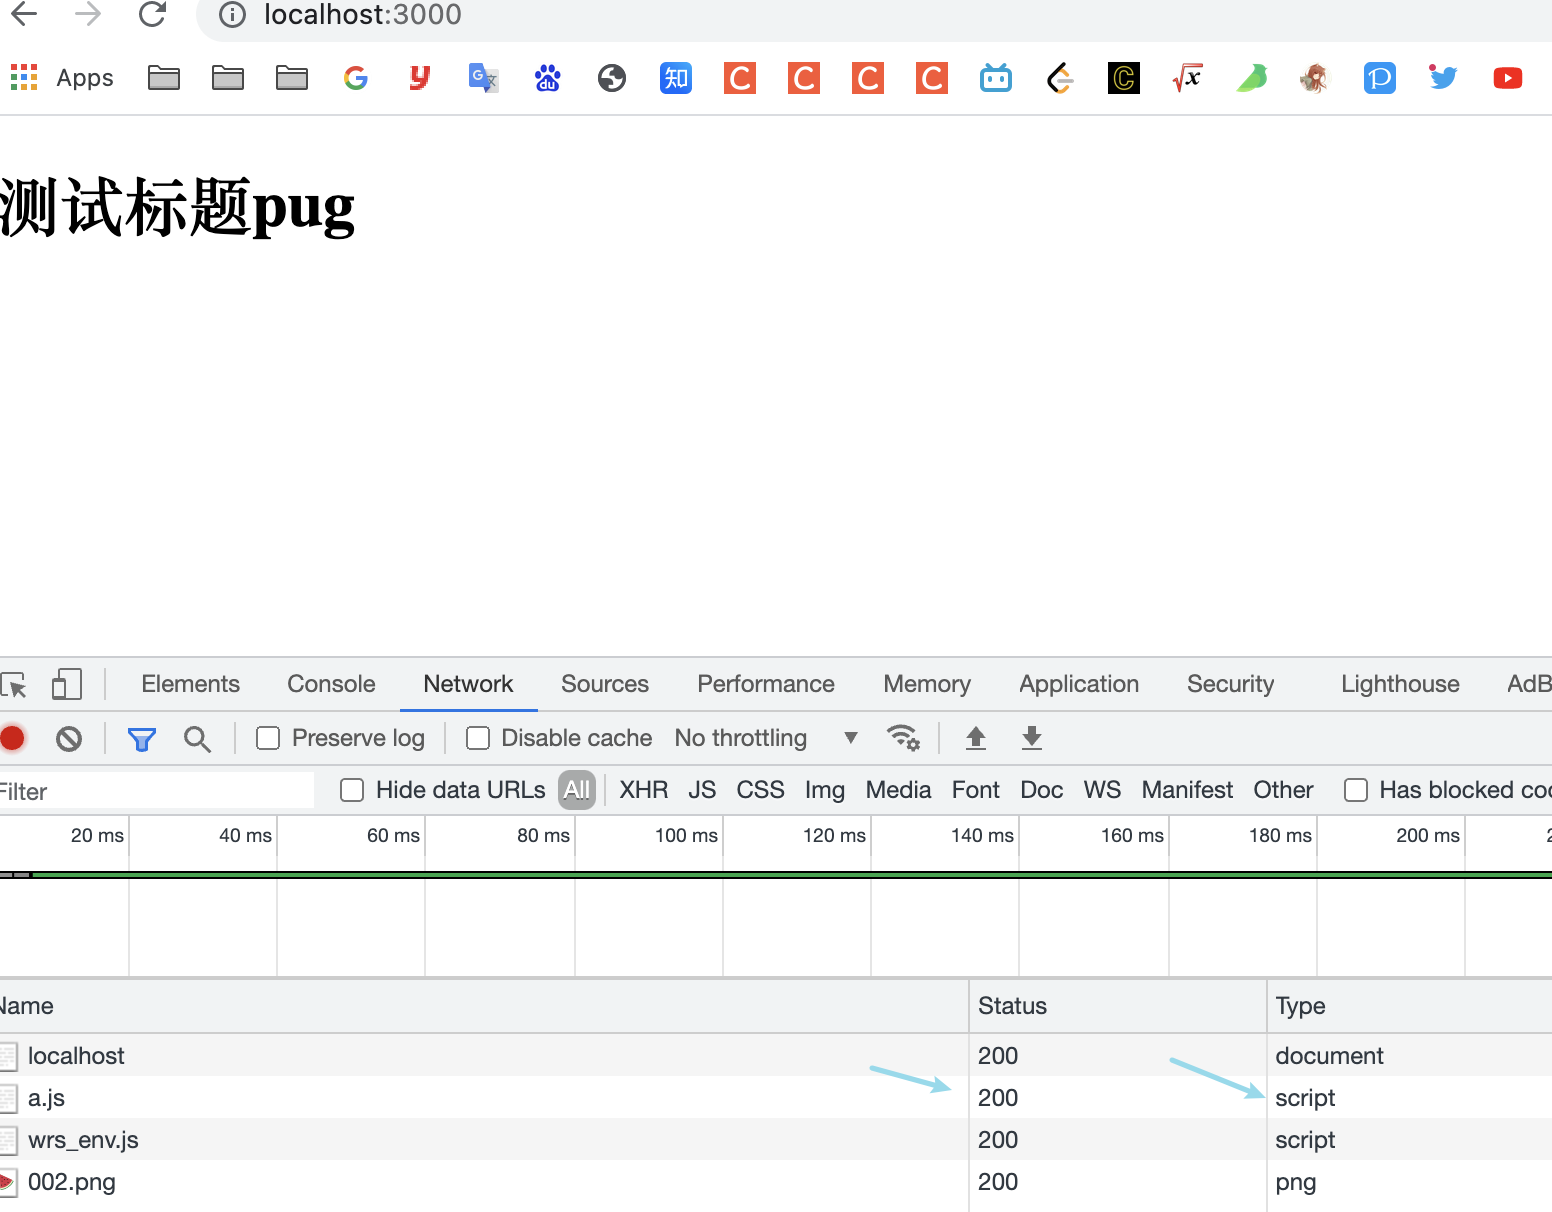Open the LeetCode bookmark icon
Screen dimensions: 1552x1212
click(x=1060, y=77)
